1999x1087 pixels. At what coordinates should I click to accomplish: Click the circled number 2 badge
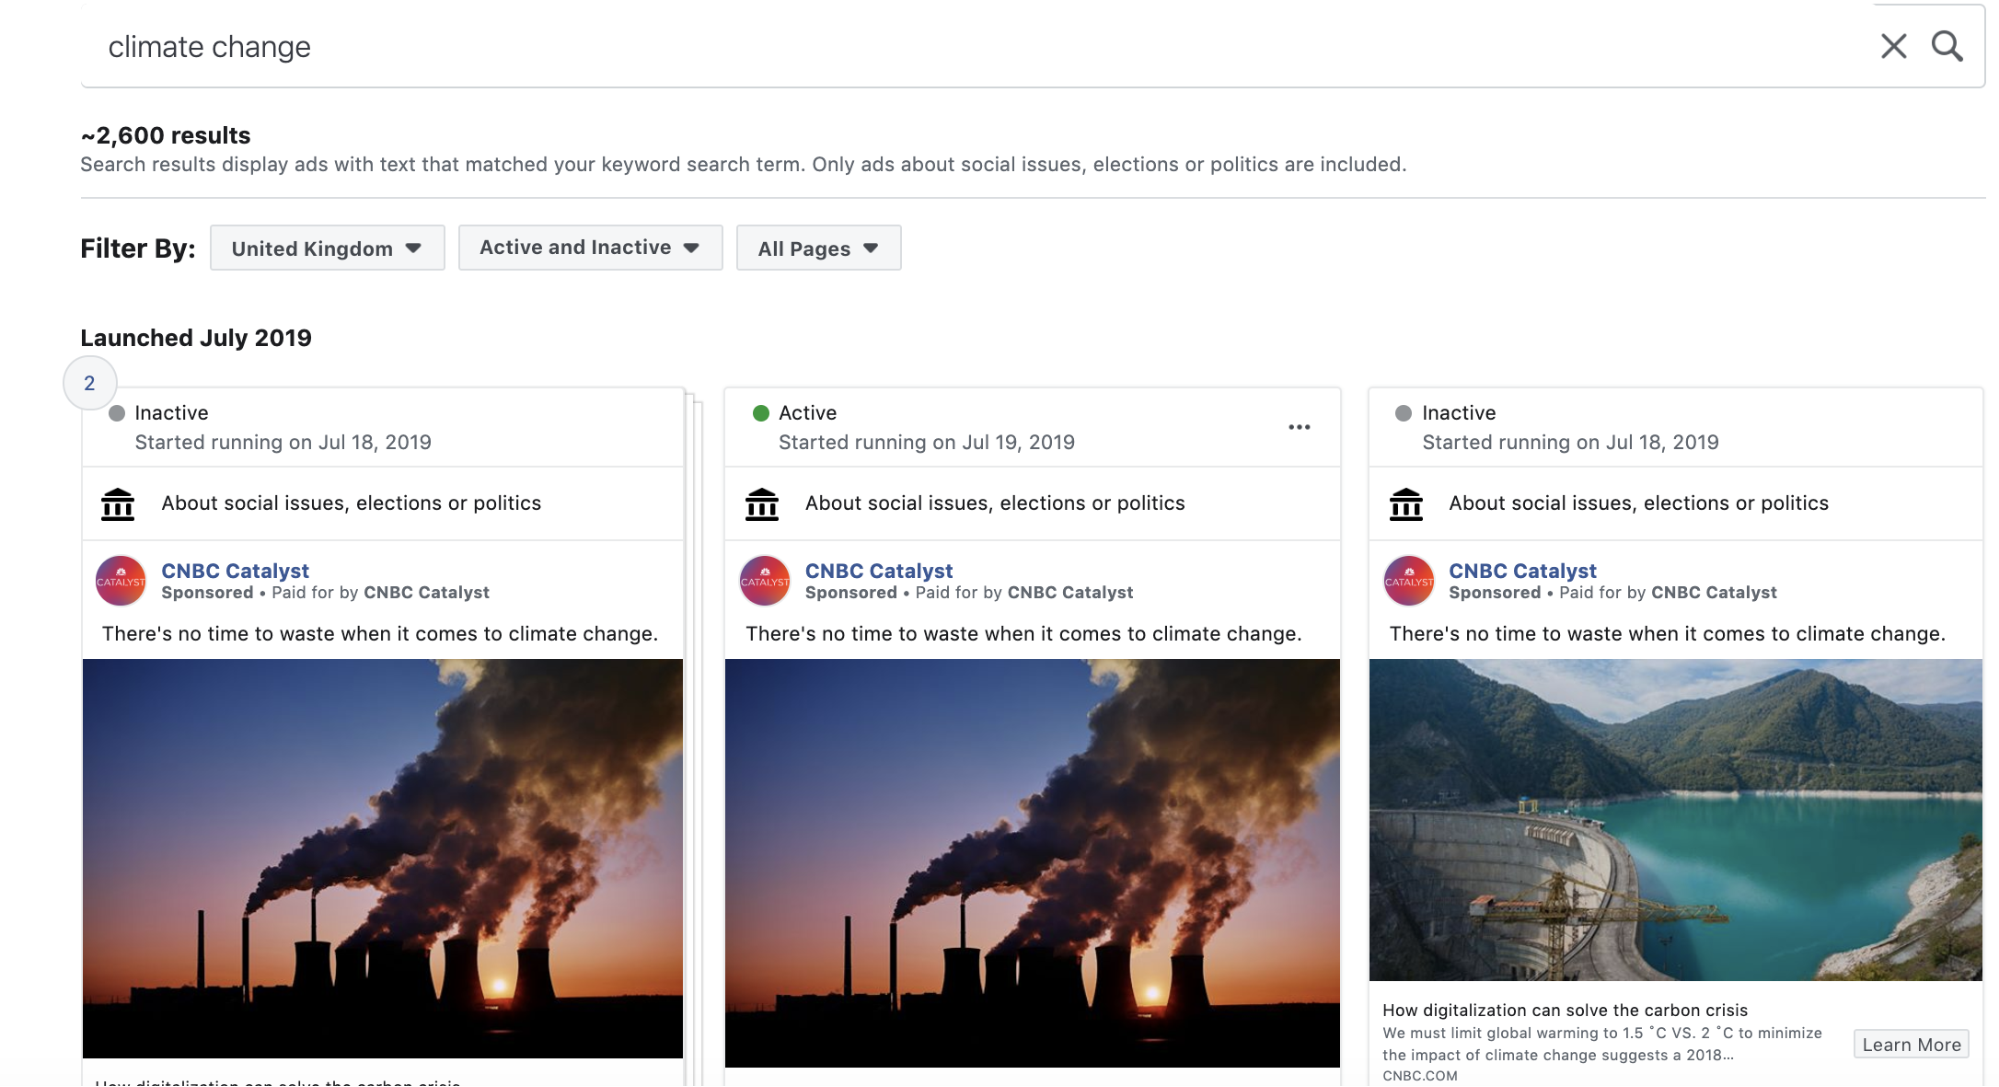(90, 383)
